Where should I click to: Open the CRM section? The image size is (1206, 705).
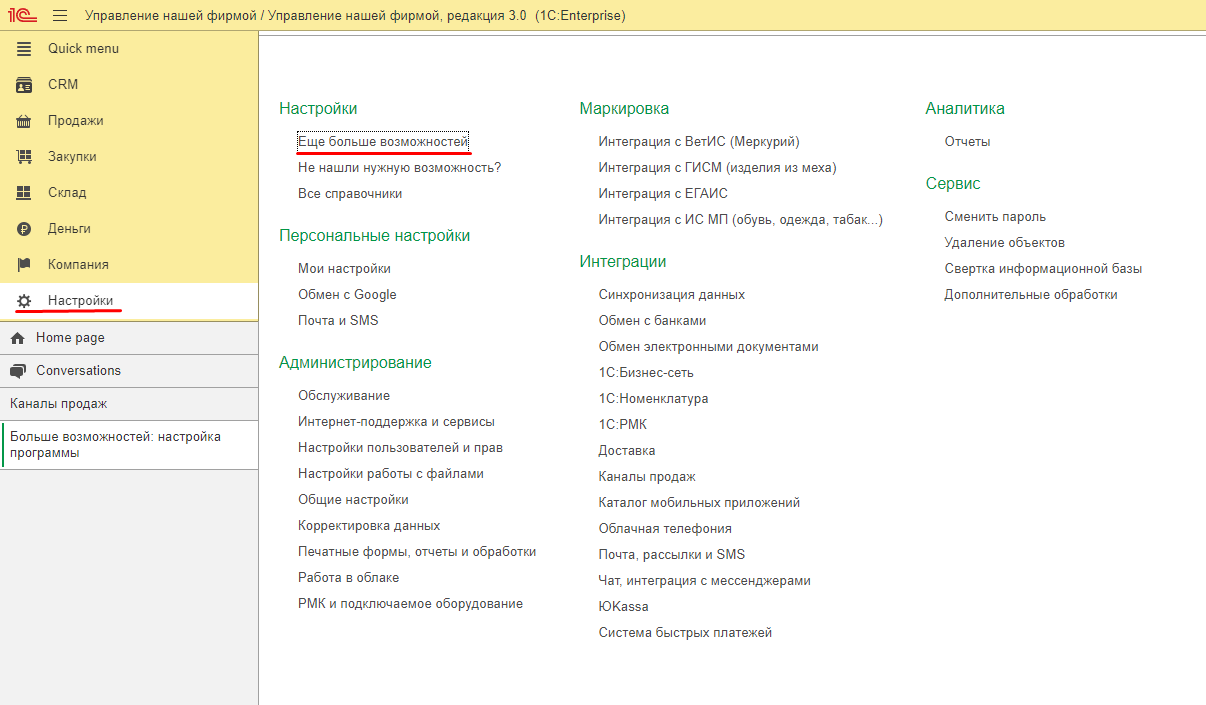[x=129, y=85]
